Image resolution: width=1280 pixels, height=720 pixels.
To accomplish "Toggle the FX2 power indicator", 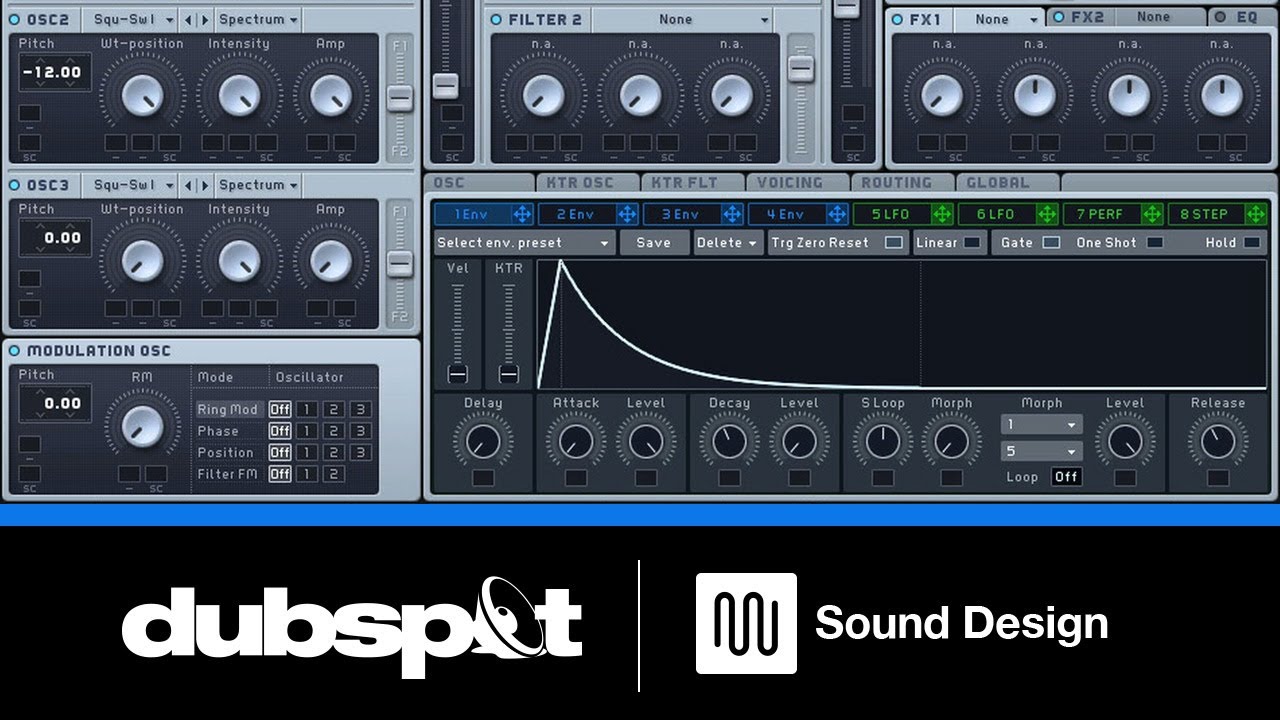I will 1058,17.
